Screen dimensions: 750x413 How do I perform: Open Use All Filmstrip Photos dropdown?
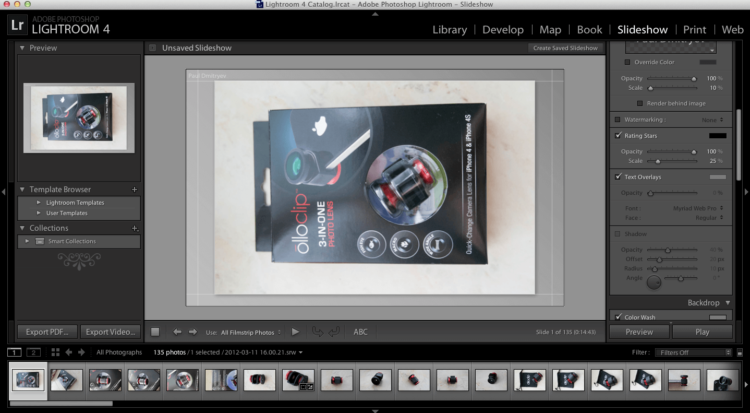pyautogui.click(x=251, y=332)
